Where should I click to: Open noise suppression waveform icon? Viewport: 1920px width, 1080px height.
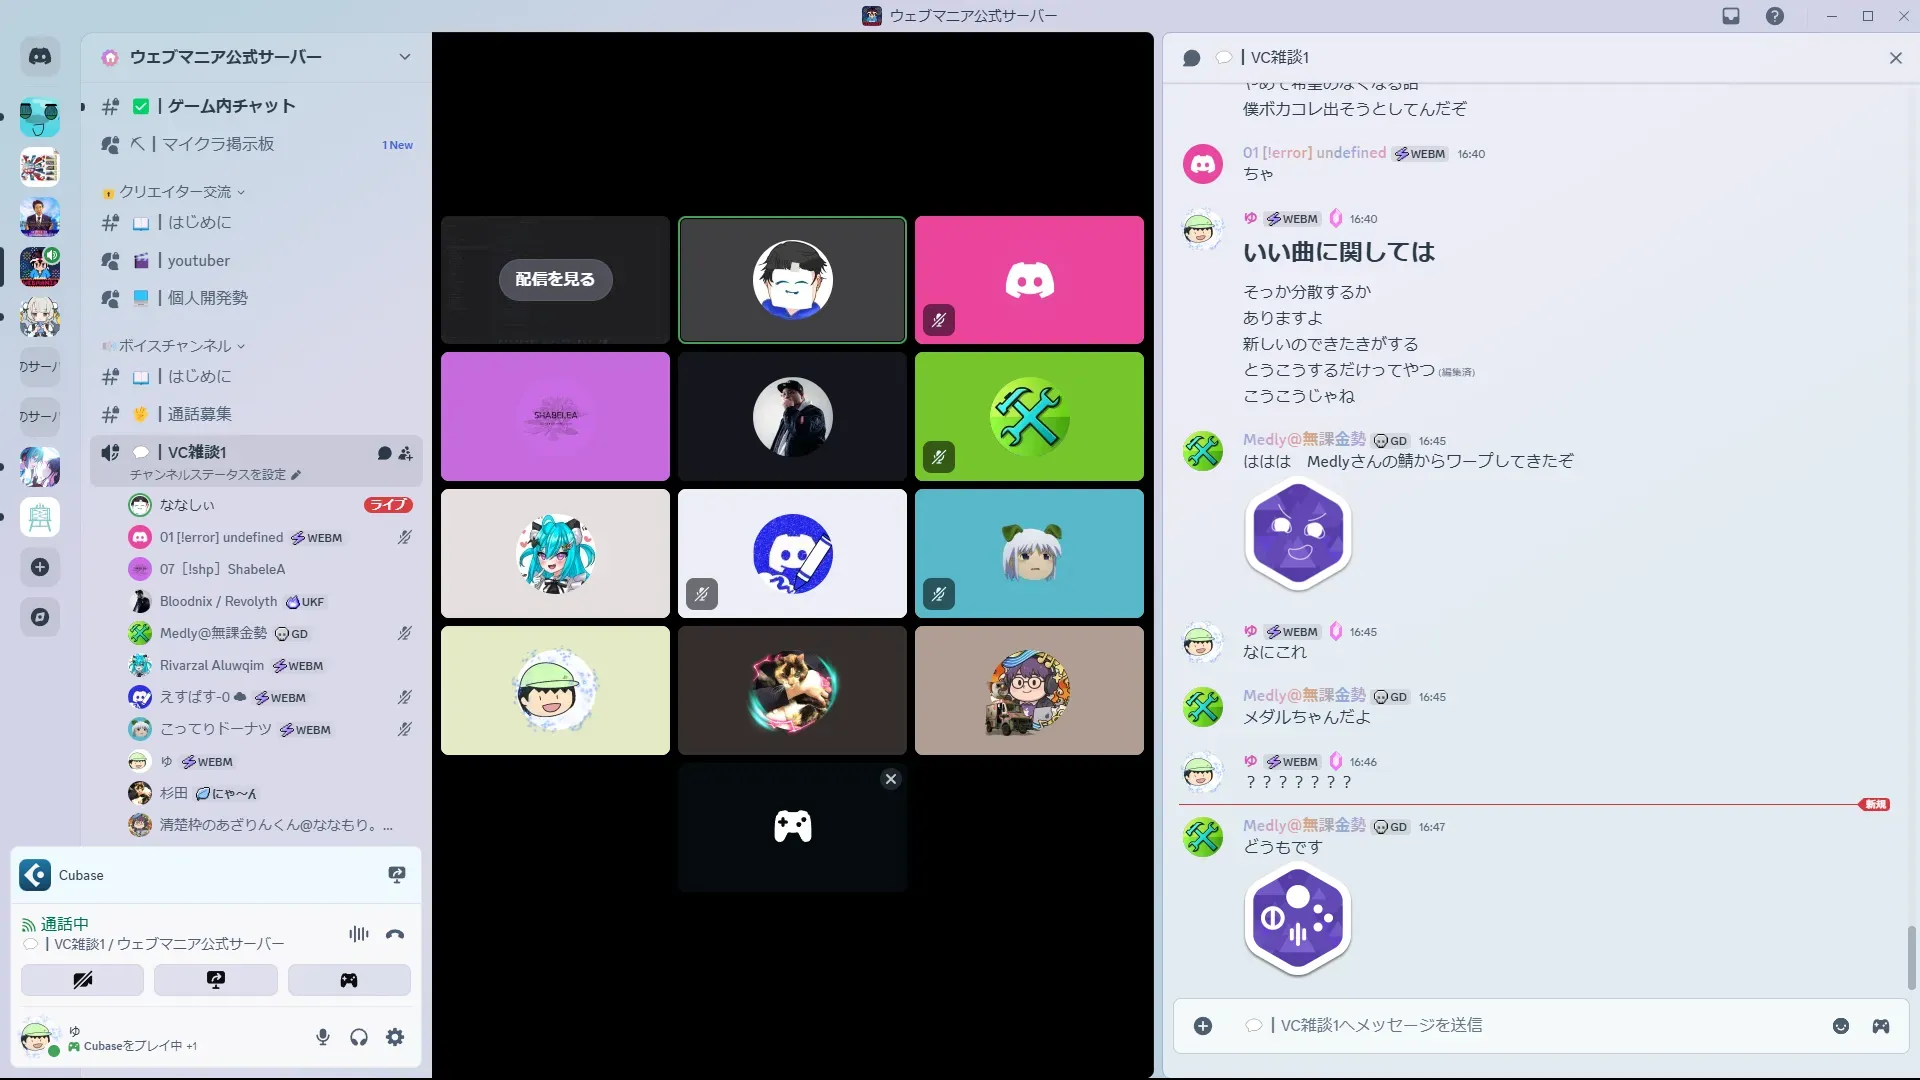coord(358,934)
